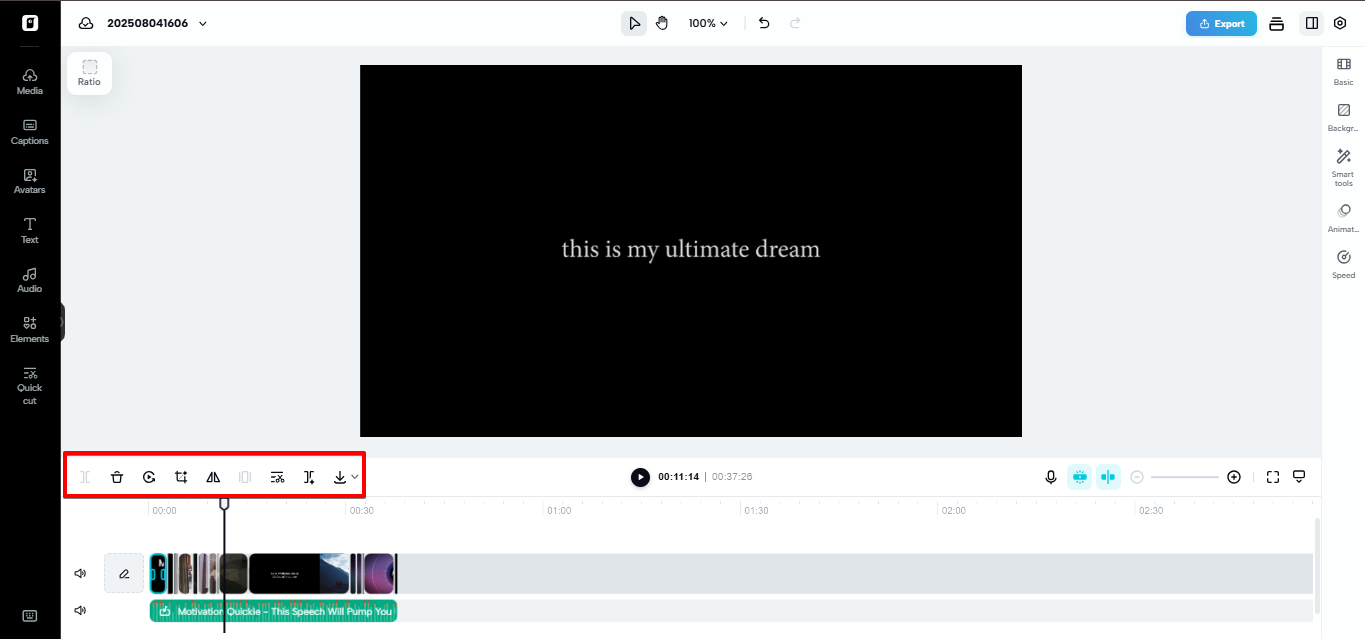1365x639 pixels.
Task: Select the Crop tool in timeline toolbar
Action: tap(181, 477)
